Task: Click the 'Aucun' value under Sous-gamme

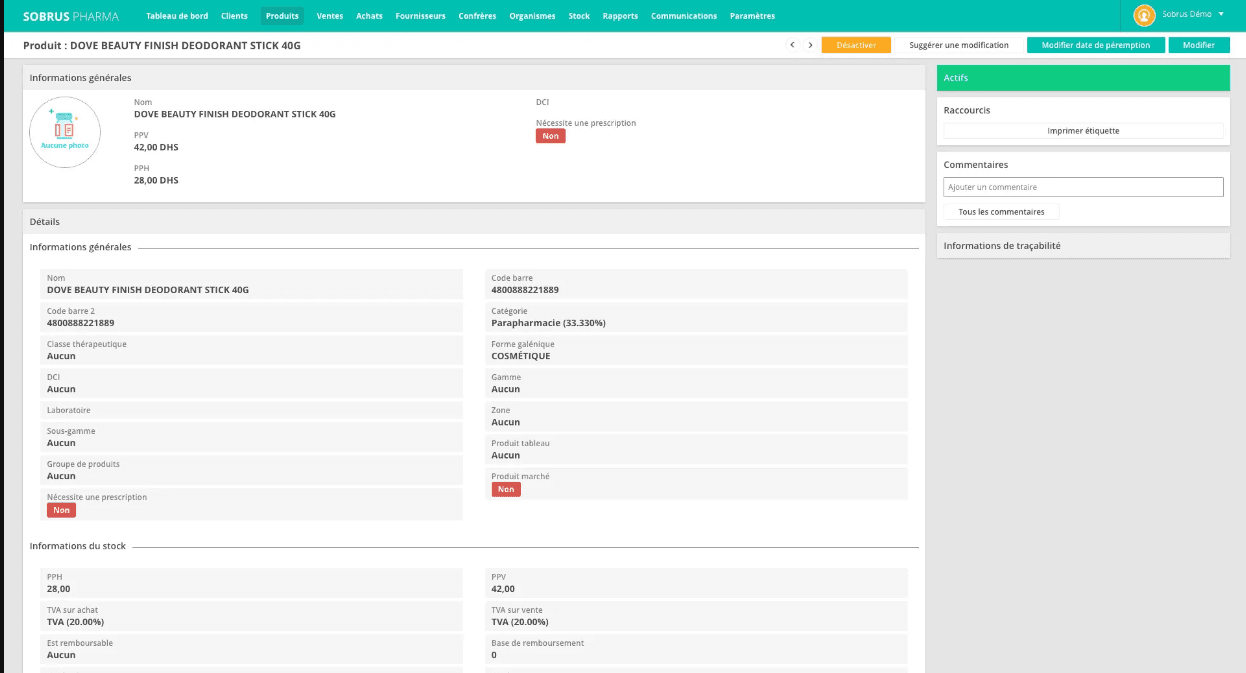Action: (x=61, y=443)
